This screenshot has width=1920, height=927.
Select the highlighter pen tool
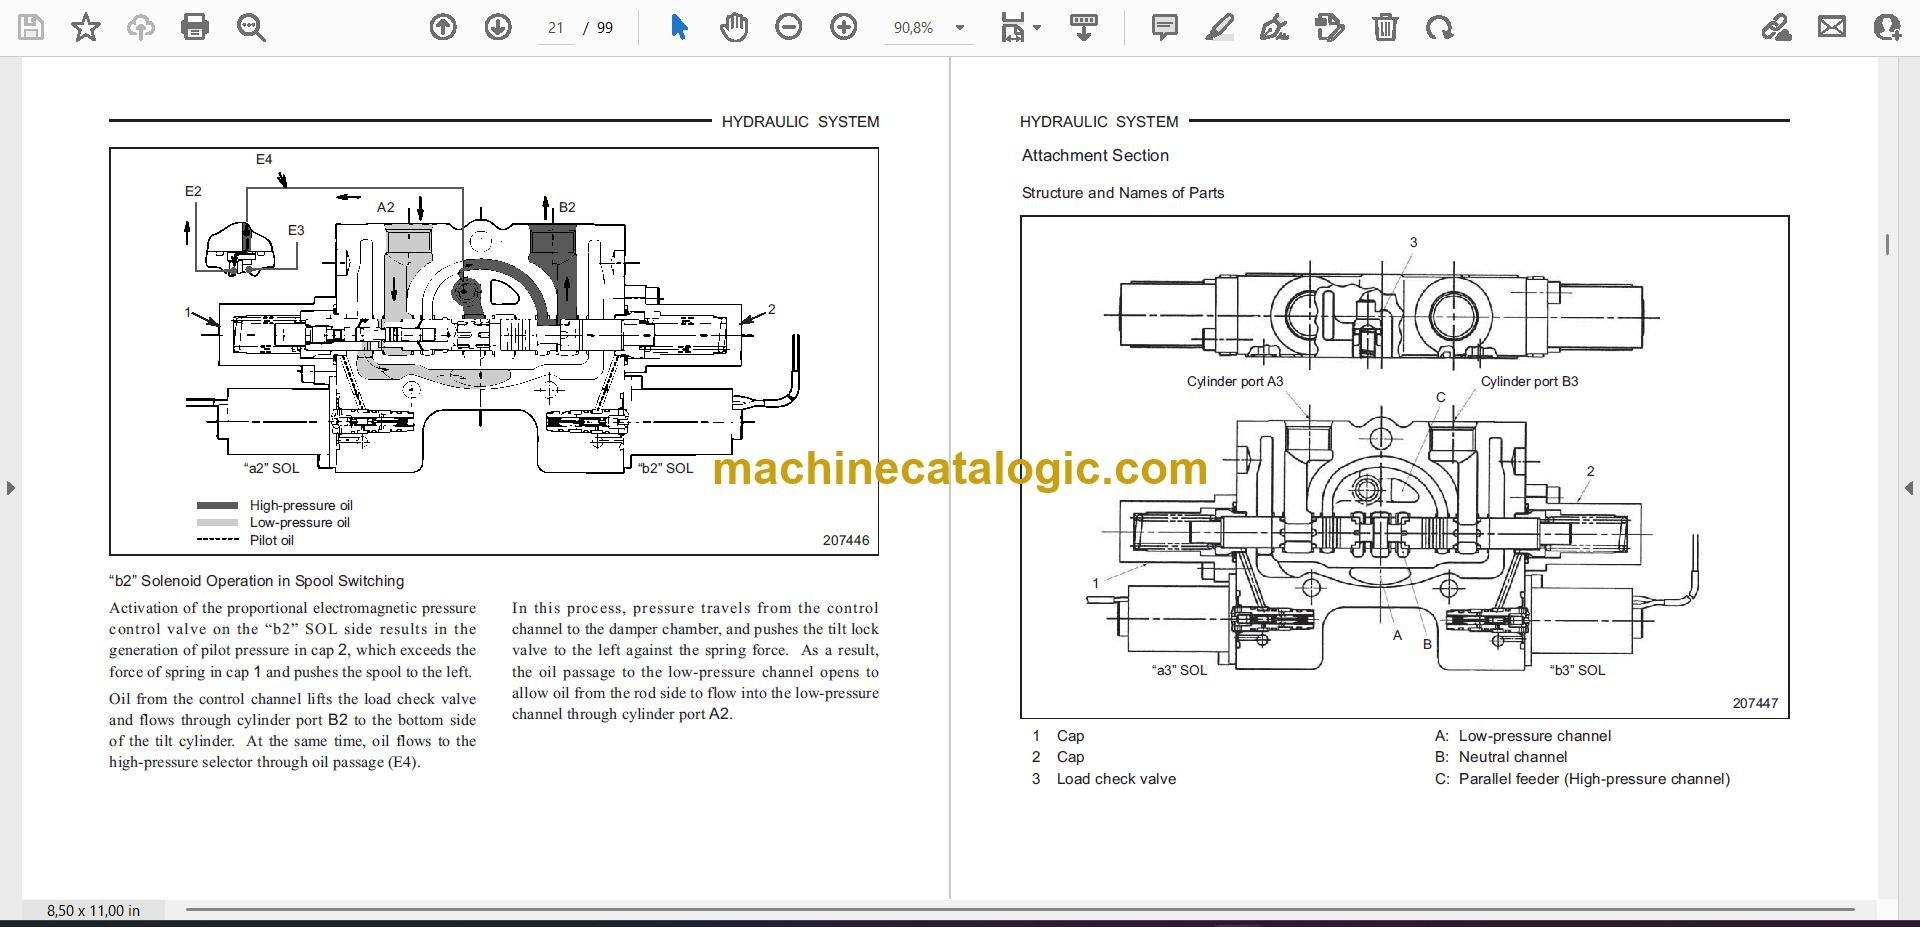1220,27
